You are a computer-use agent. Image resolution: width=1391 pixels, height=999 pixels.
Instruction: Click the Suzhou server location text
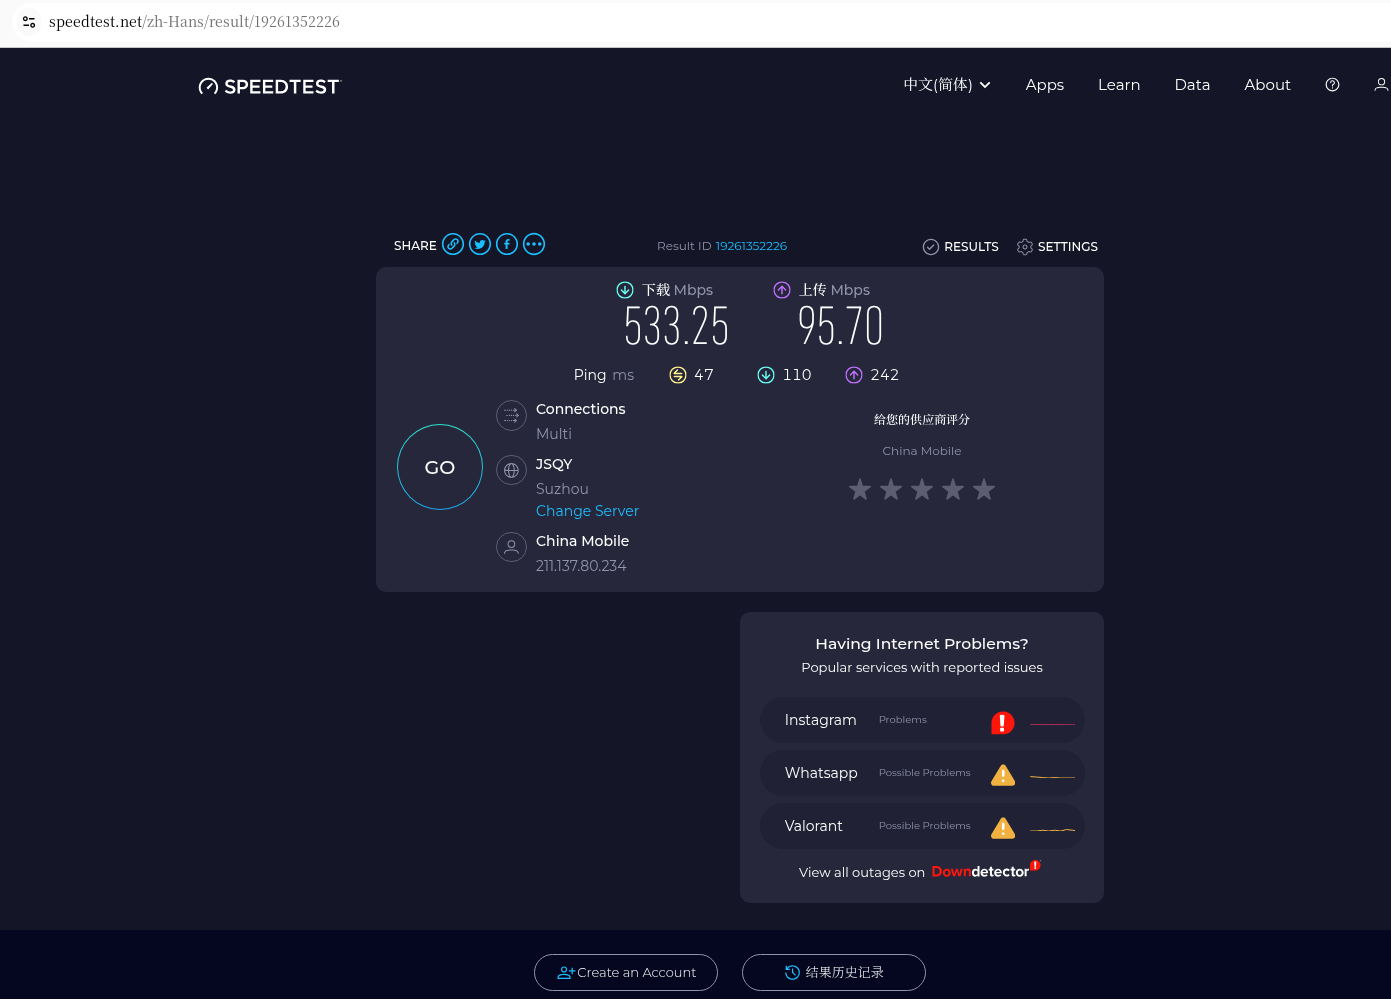click(x=562, y=489)
